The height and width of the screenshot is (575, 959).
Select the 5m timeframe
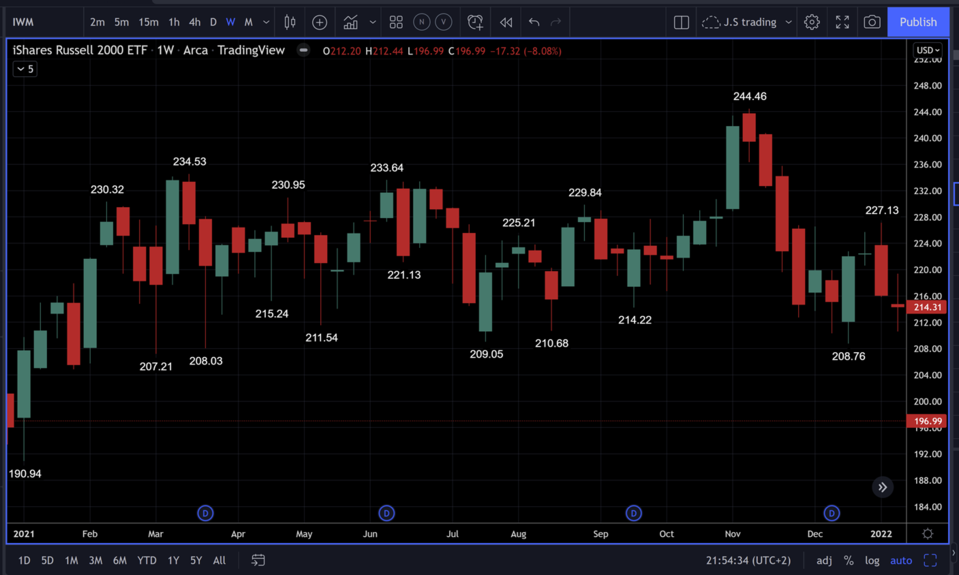click(122, 22)
